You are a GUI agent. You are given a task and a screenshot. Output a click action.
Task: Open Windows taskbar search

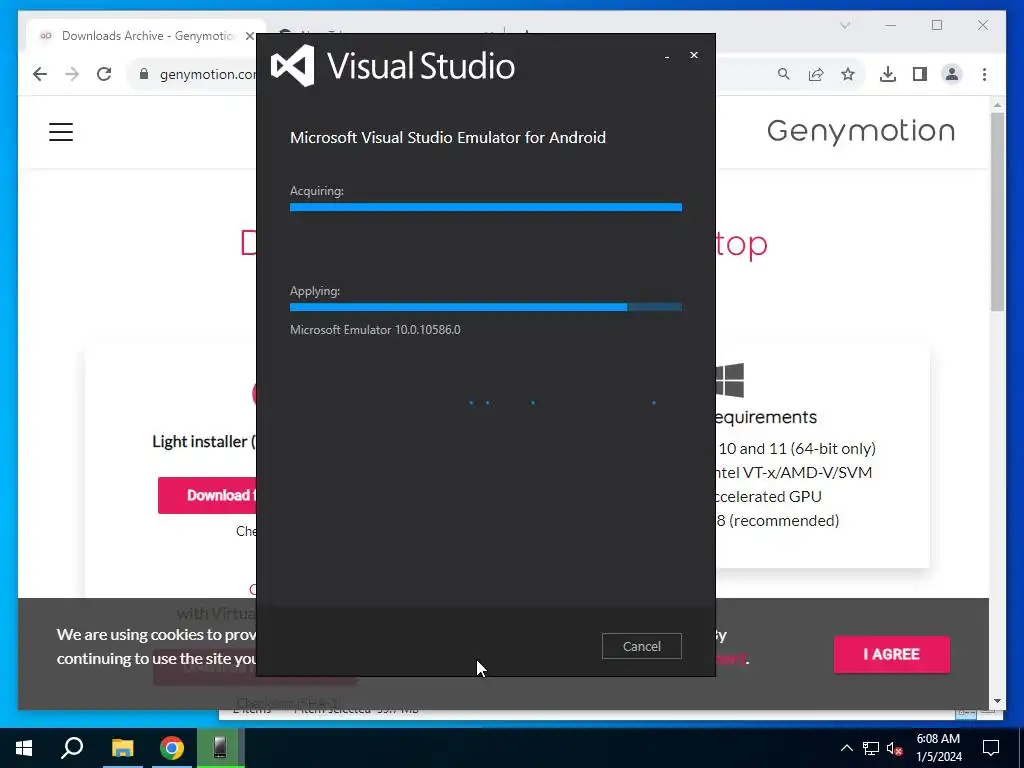pyautogui.click(x=72, y=748)
